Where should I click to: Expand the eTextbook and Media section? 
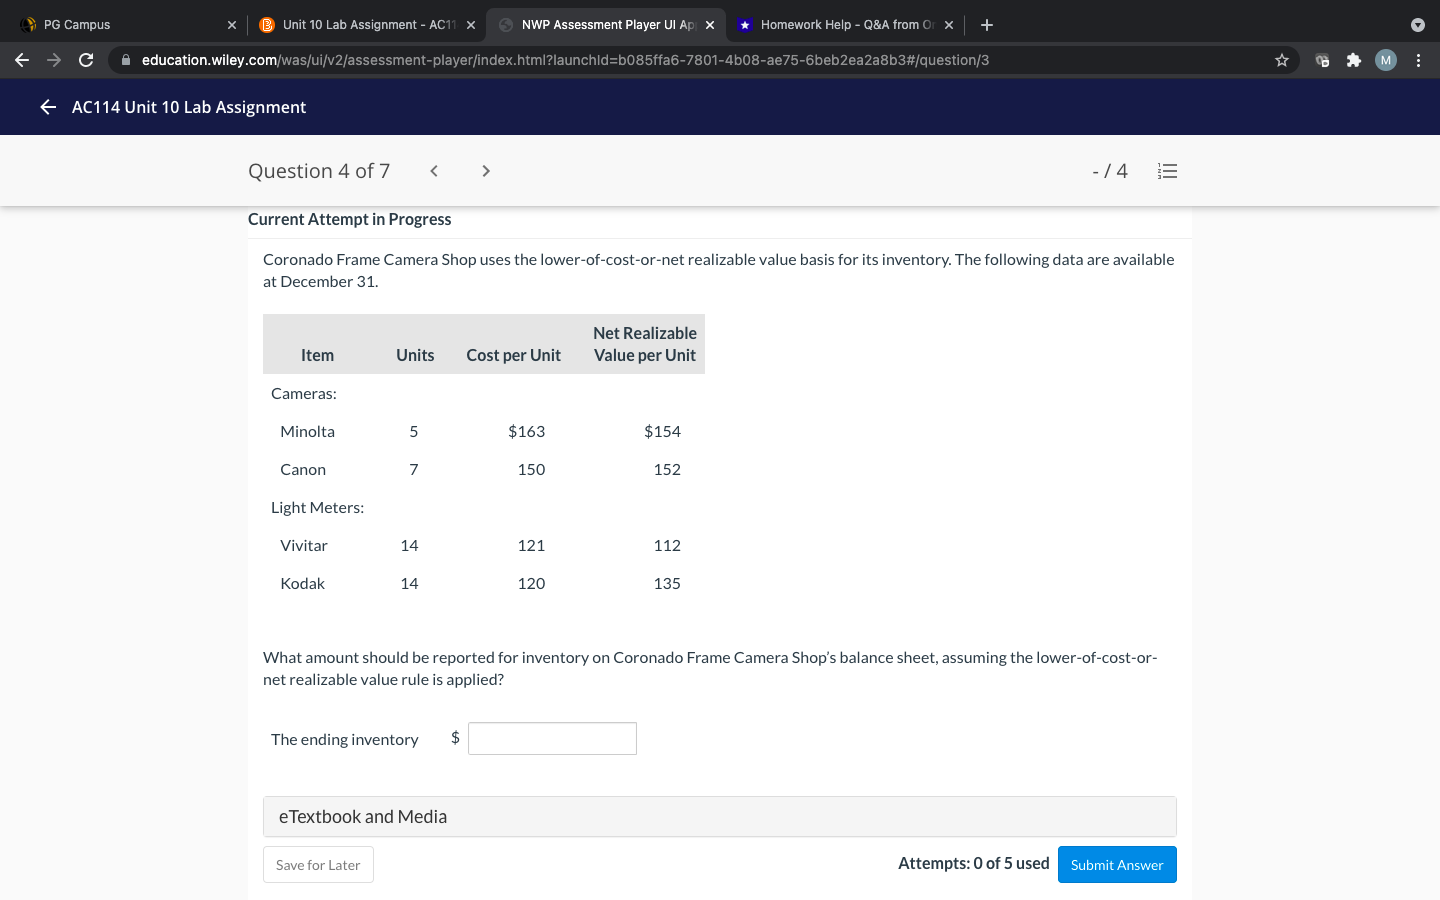[x=720, y=816]
